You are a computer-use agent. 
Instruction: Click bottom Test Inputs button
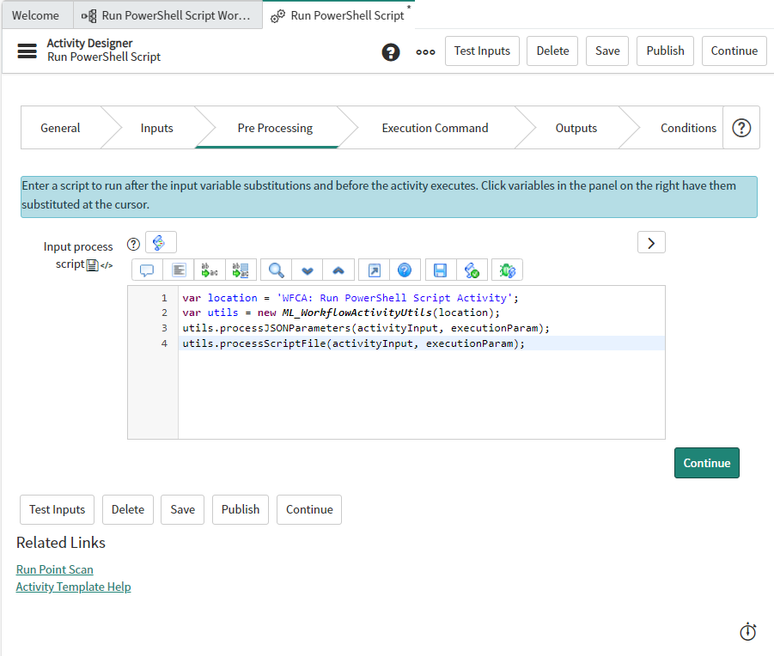coord(57,509)
